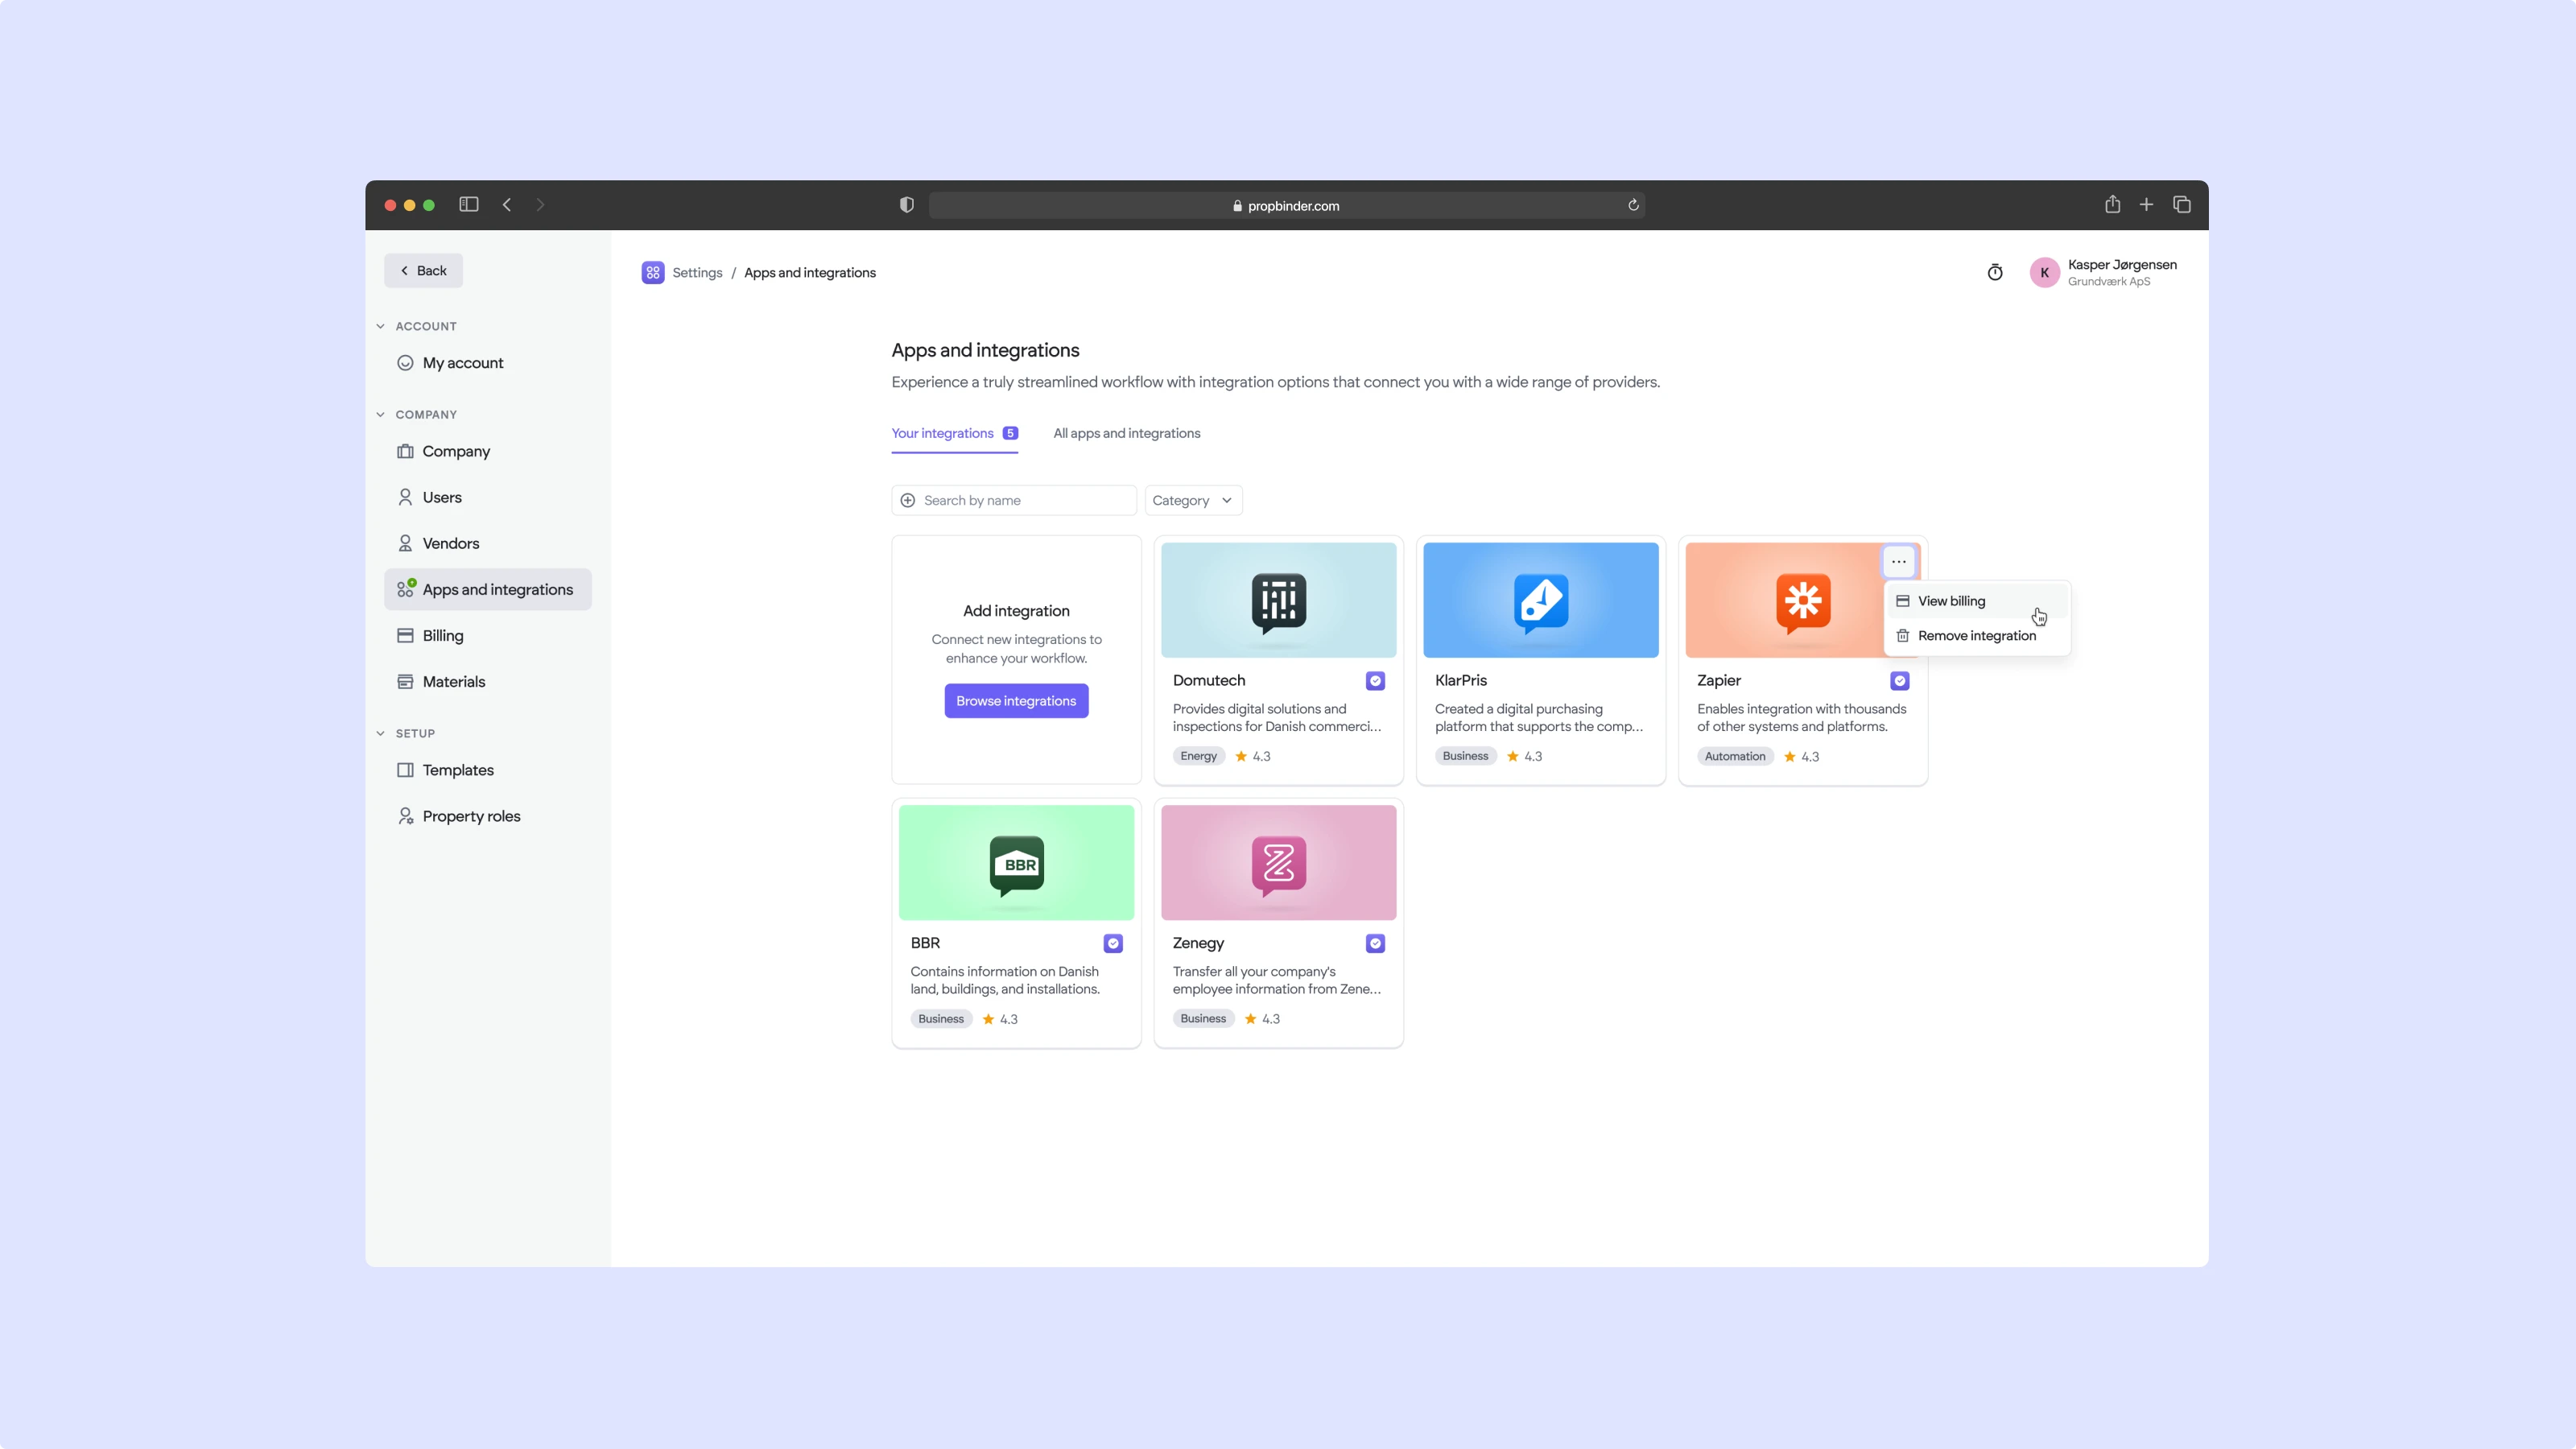Click browser share icon
This screenshot has height=1449, width=2576.
pyautogui.click(x=2112, y=205)
